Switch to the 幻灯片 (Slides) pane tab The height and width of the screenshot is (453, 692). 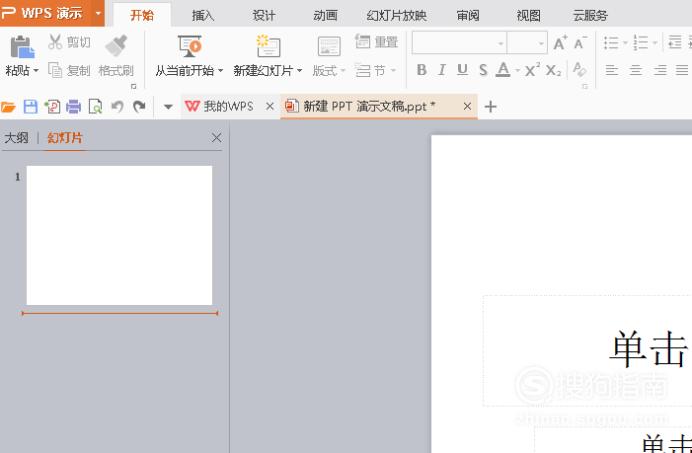(x=65, y=138)
